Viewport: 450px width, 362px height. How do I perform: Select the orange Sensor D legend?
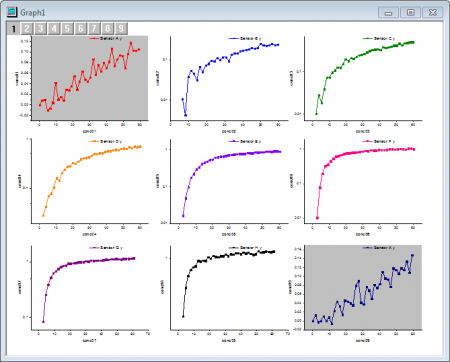[x=106, y=141]
